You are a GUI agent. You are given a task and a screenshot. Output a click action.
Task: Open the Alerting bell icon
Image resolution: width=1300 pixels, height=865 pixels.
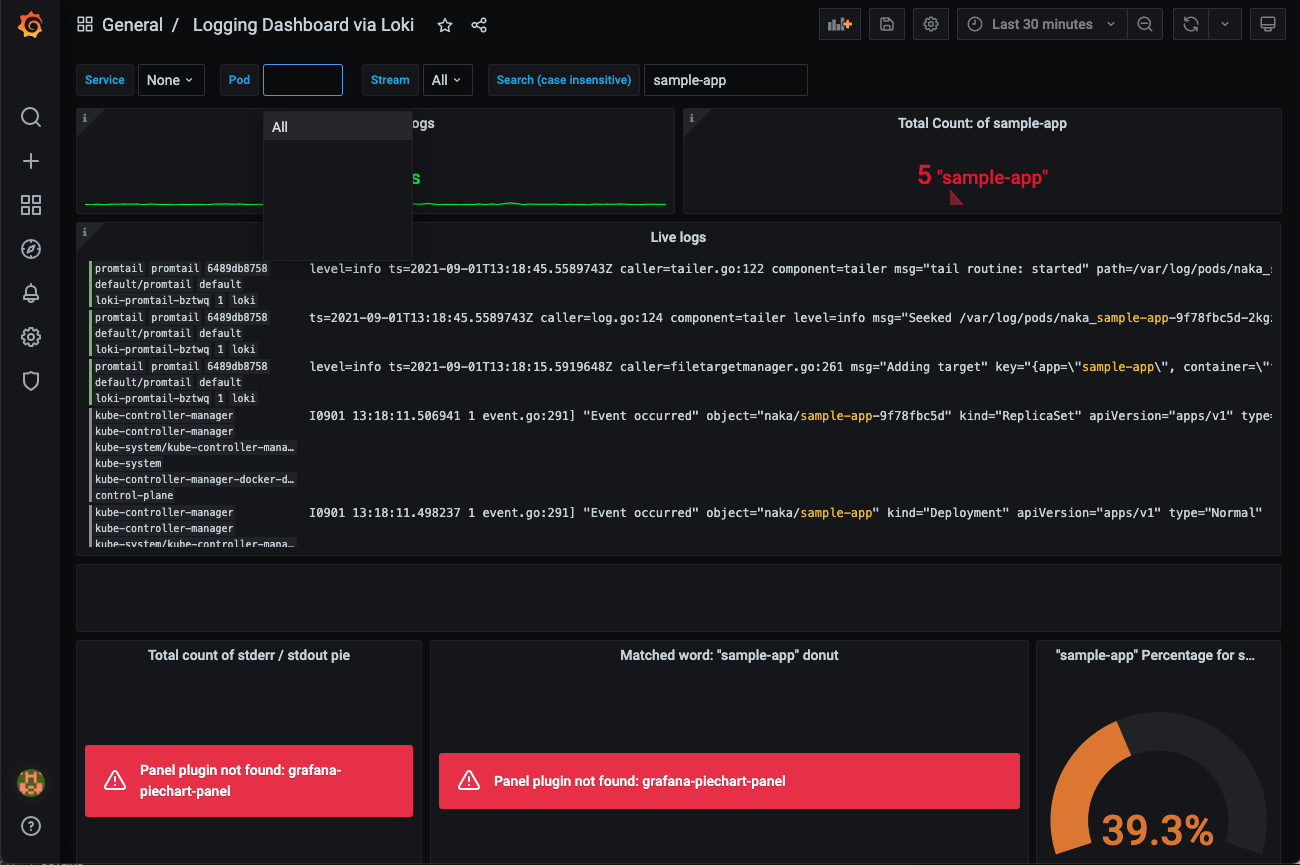click(x=31, y=293)
